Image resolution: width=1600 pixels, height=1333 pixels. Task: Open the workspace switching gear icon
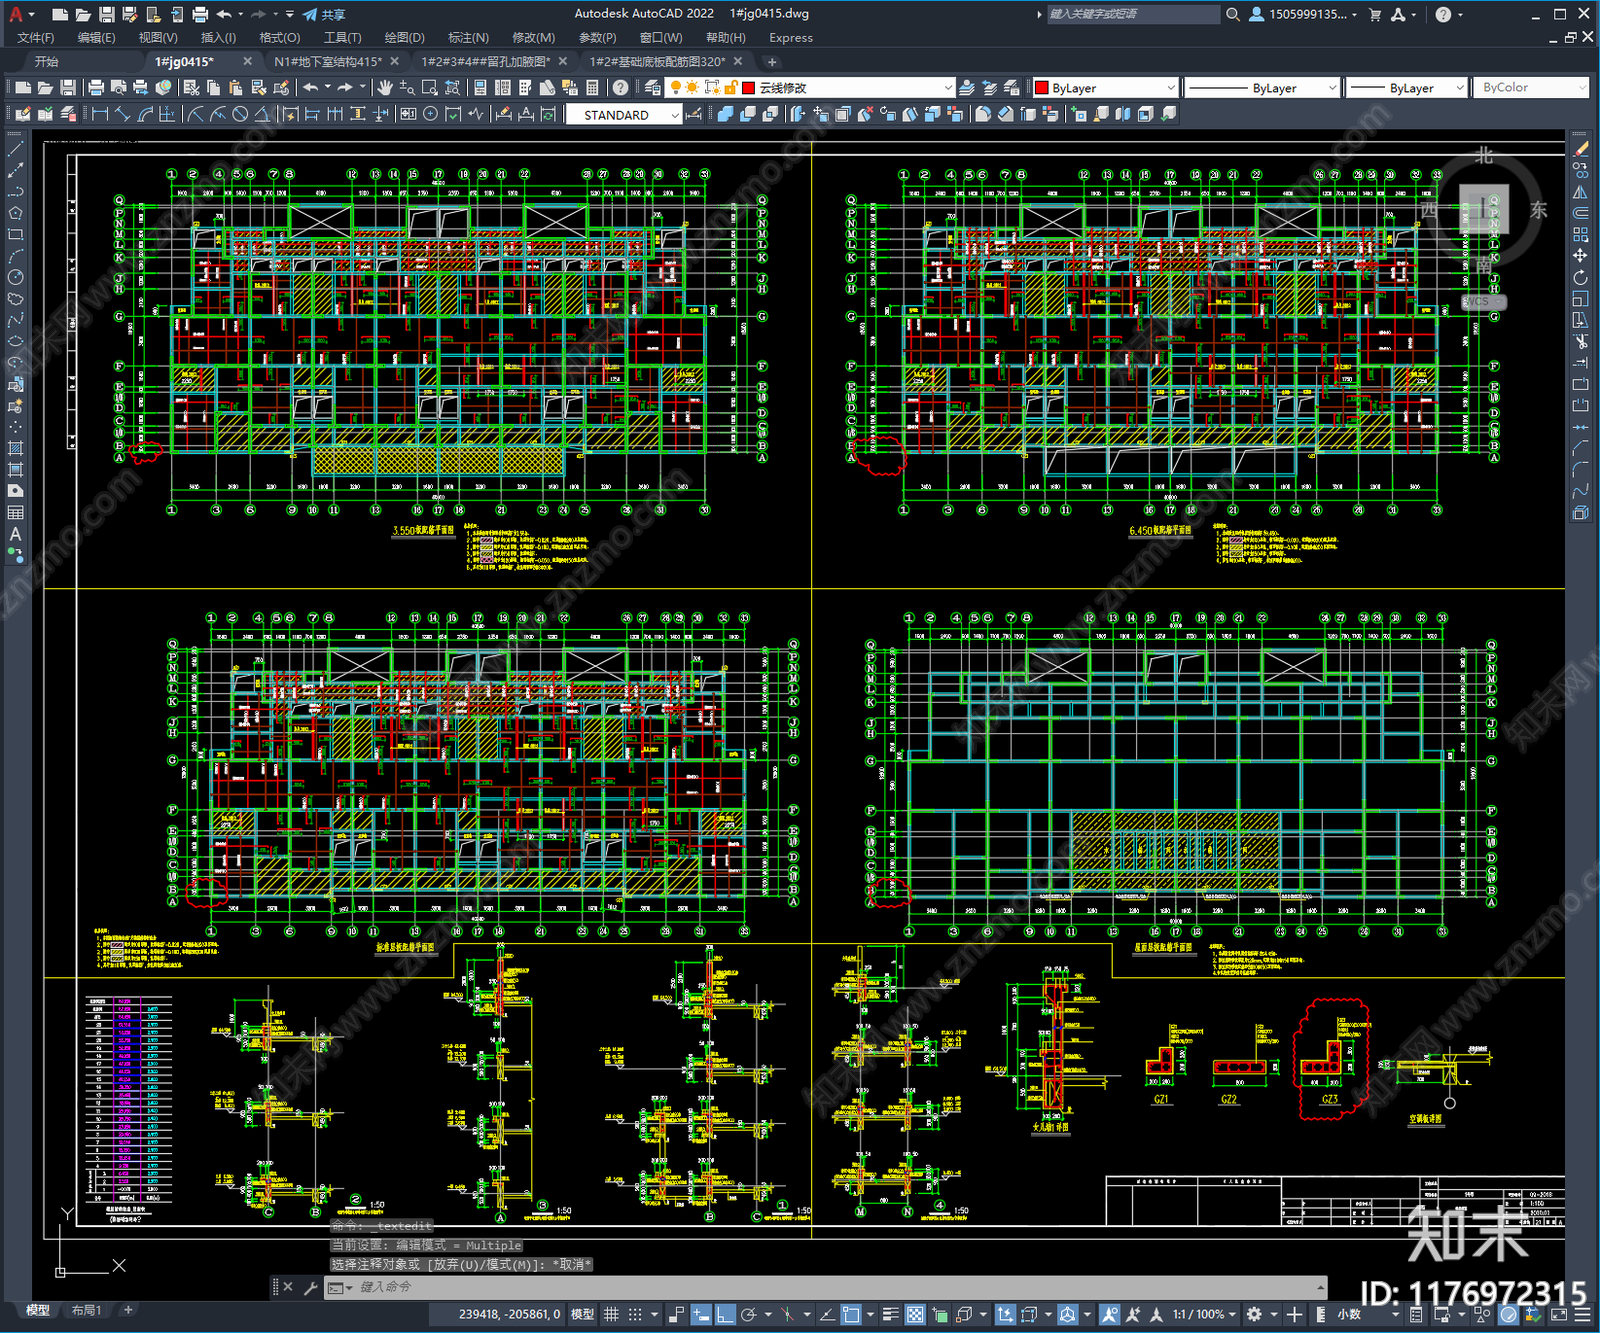(x=1254, y=1314)
